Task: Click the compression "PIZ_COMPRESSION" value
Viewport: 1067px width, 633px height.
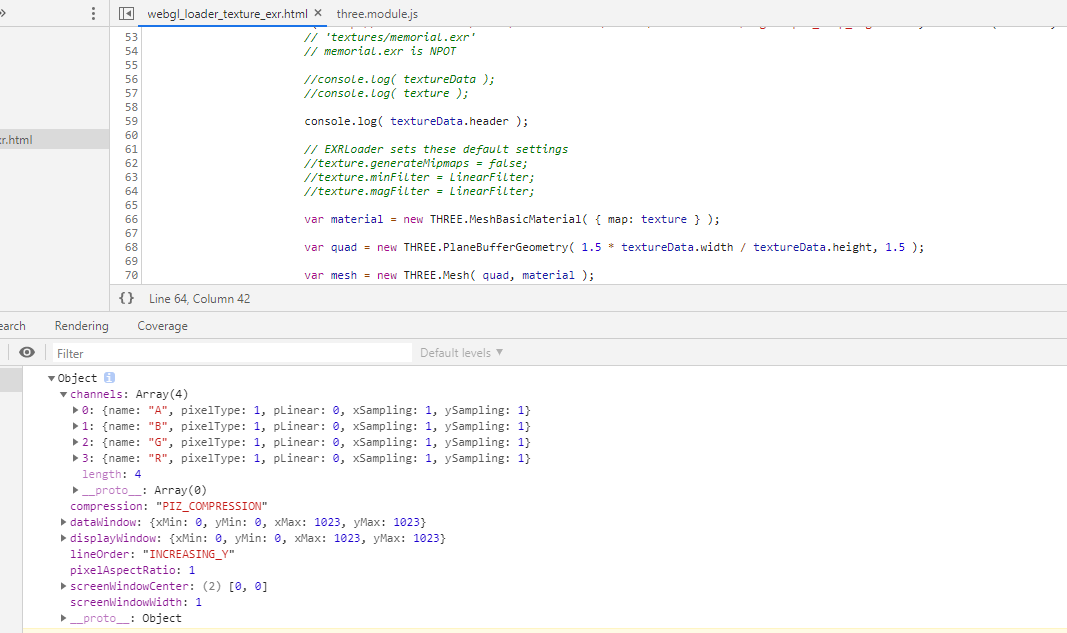Action: pyautogui.click(x=212, y=506)
